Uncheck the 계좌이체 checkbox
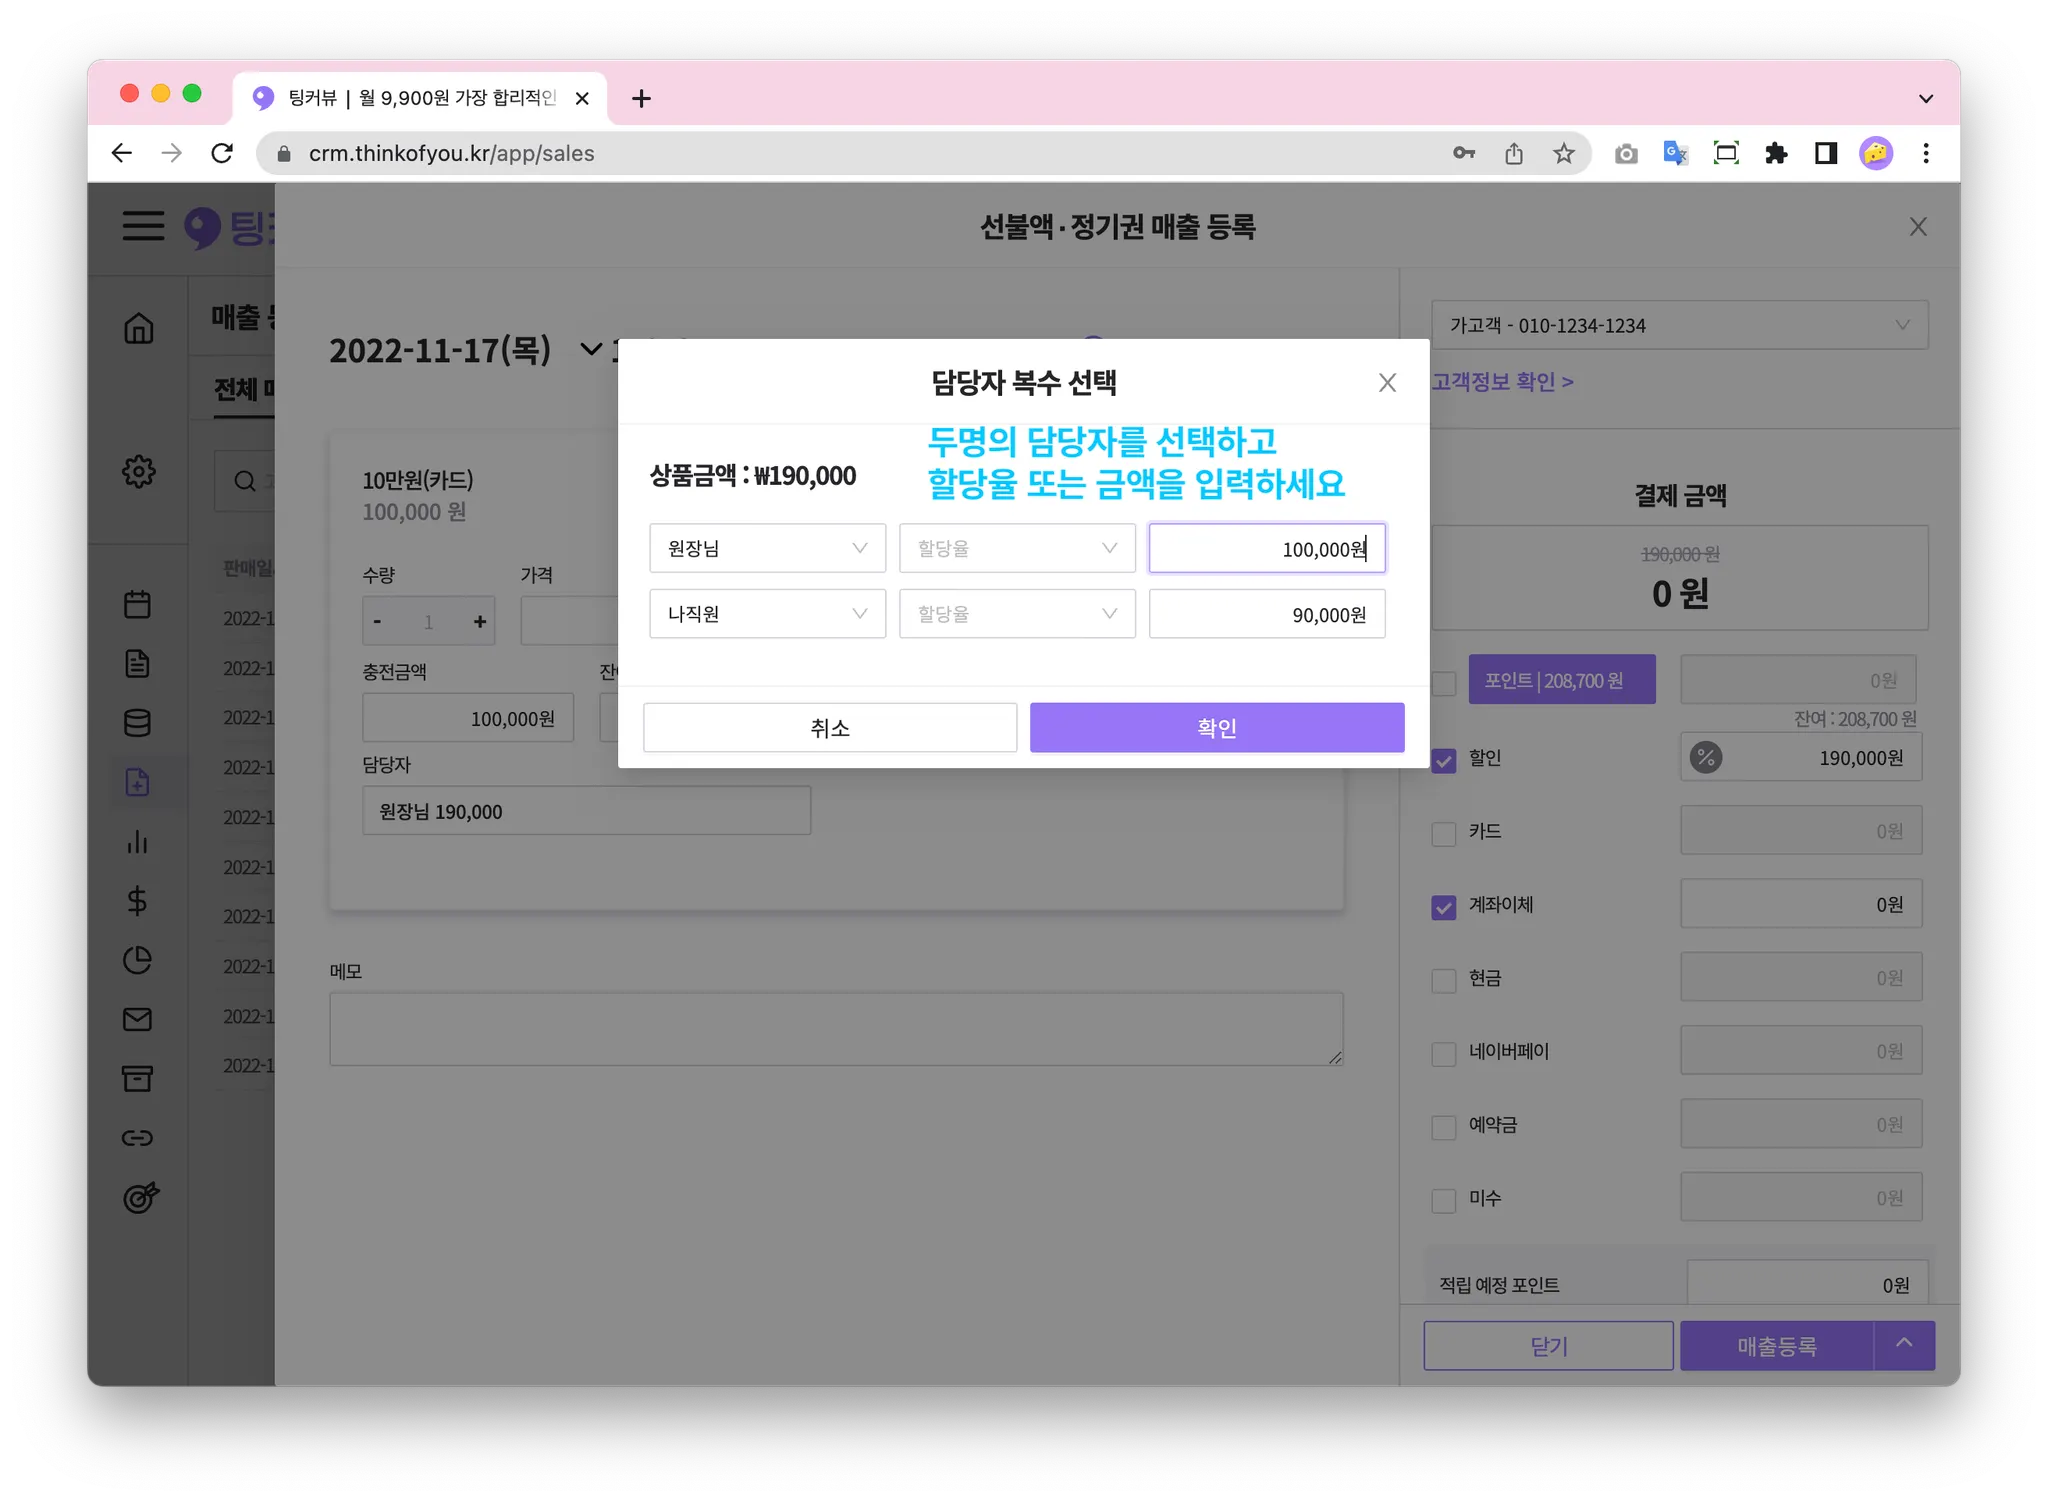 (1444, 907)
